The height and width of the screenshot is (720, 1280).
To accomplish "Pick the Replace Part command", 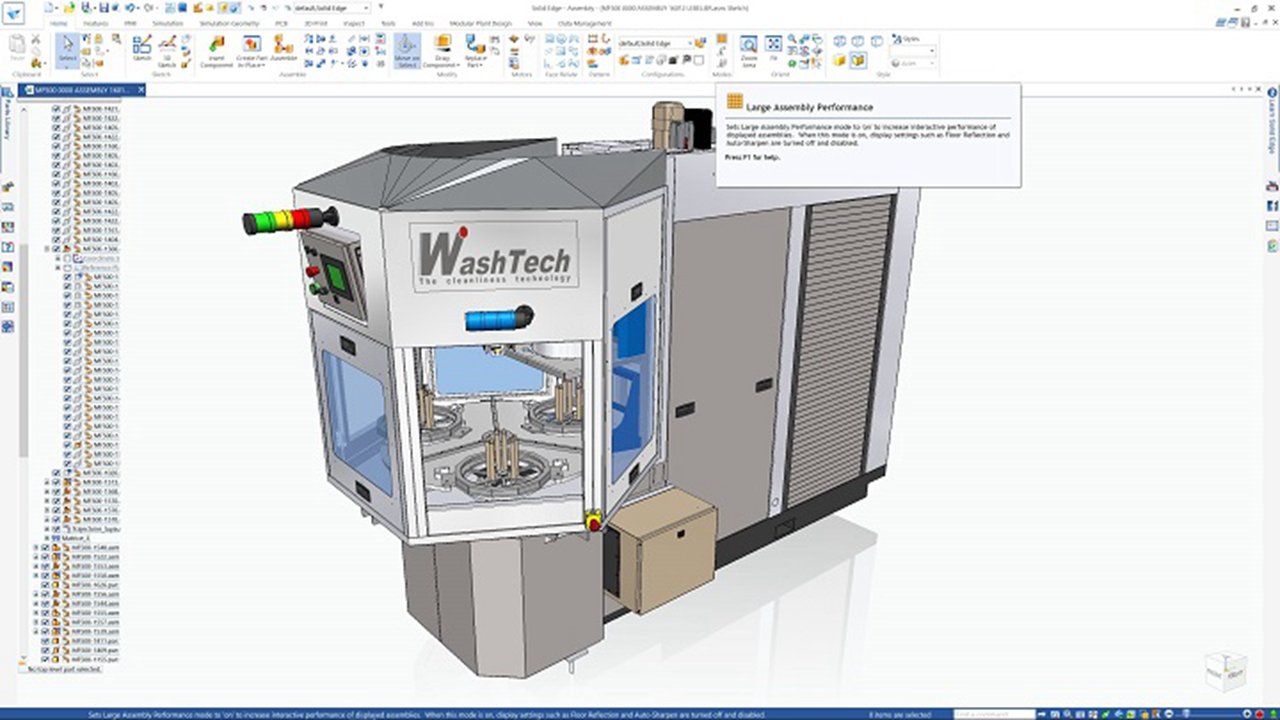I will [476, 50].
